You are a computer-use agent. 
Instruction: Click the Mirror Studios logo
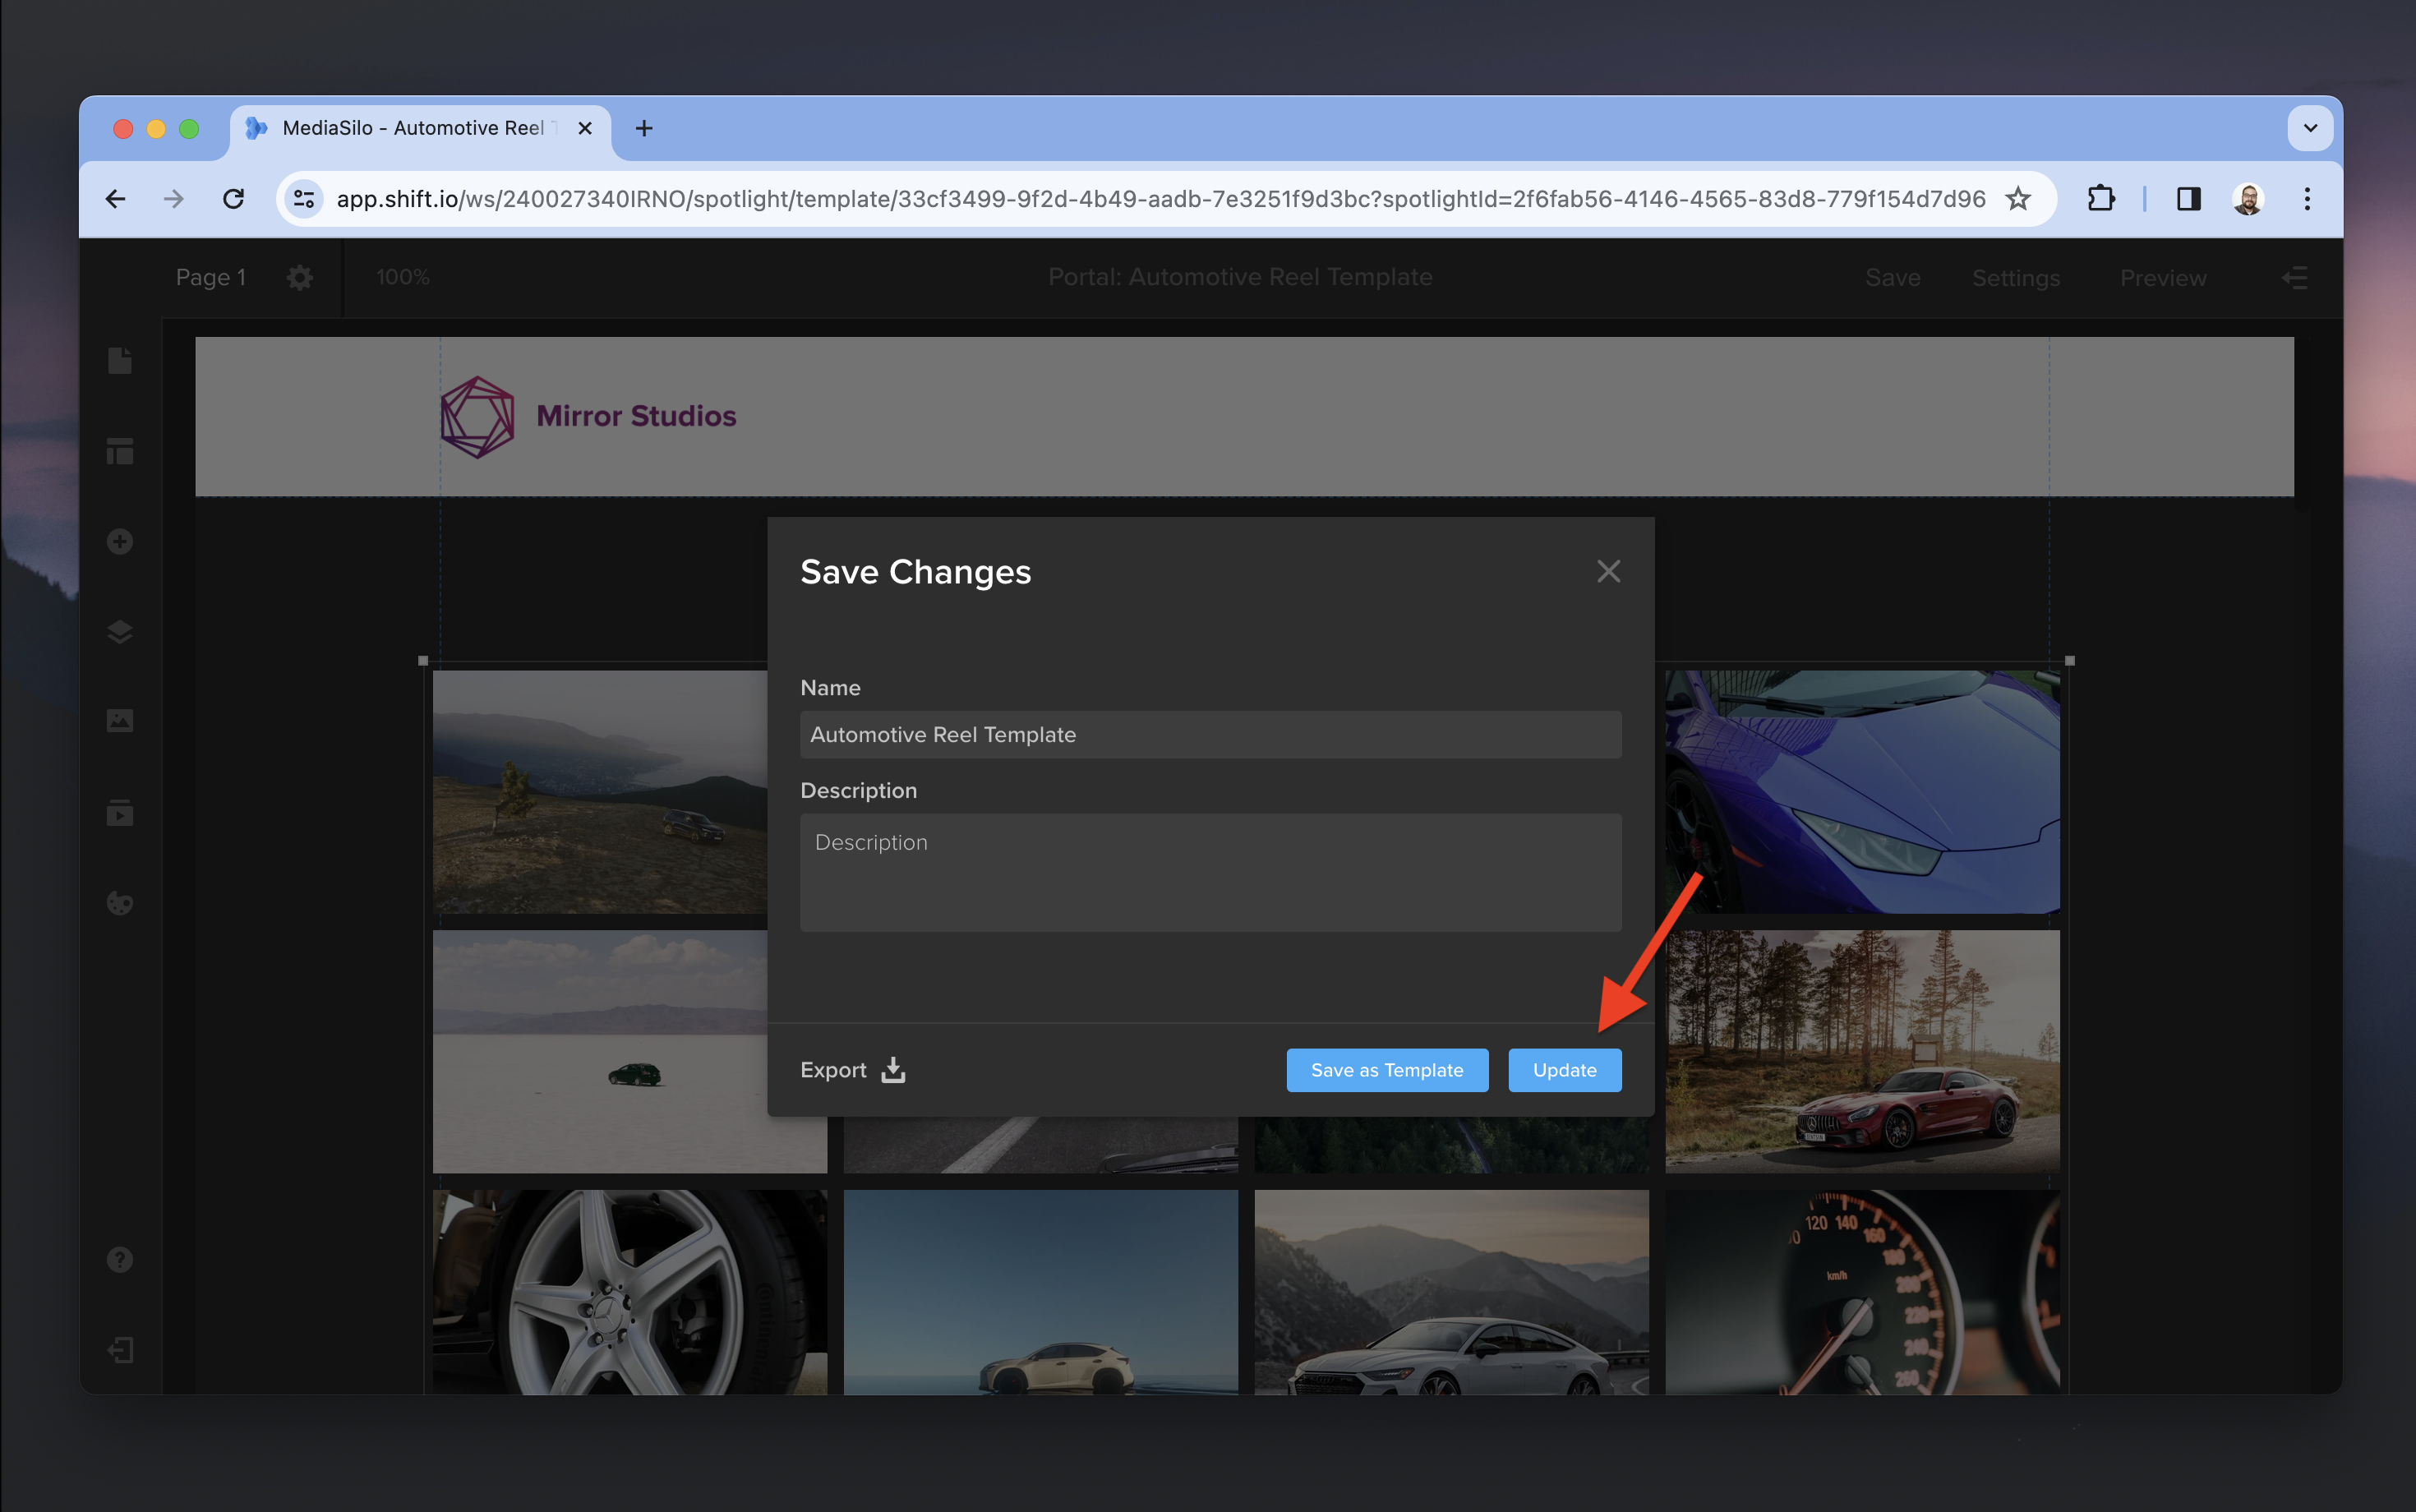pos(588,416)
